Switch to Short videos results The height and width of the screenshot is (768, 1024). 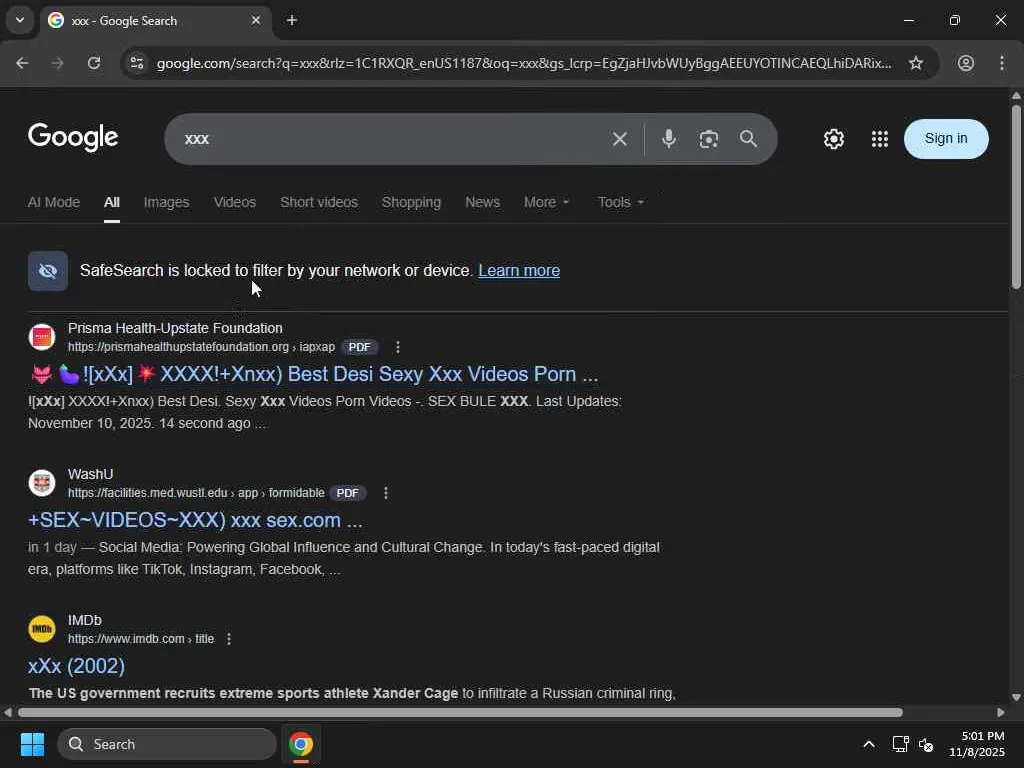pos(319,202)
